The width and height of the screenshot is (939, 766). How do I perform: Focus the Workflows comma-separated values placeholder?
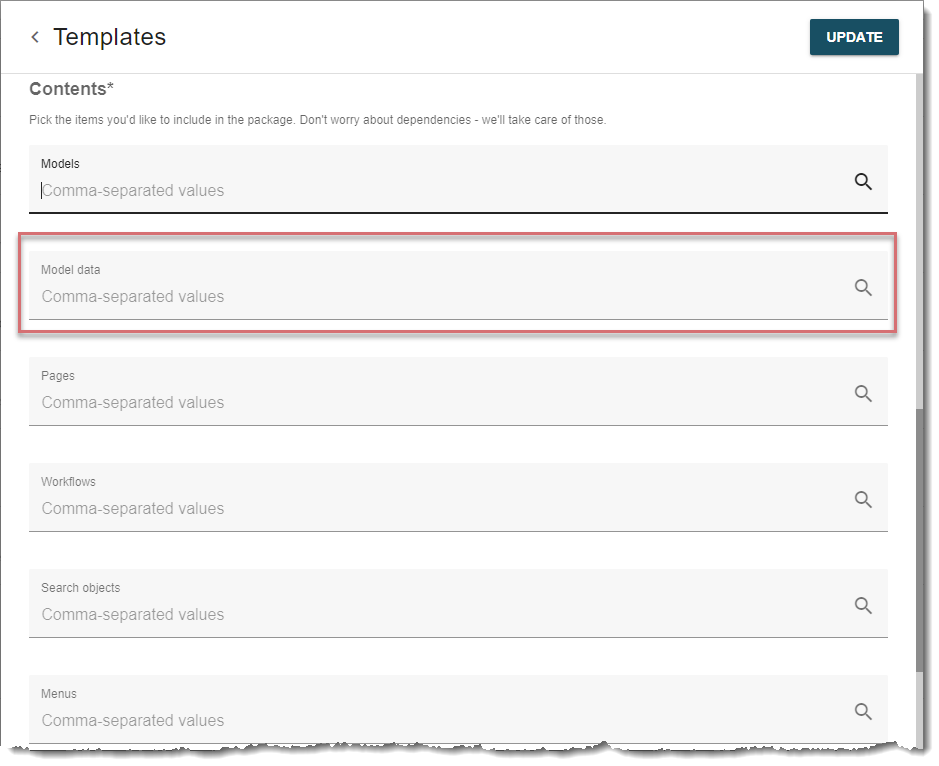coord(133,508)
